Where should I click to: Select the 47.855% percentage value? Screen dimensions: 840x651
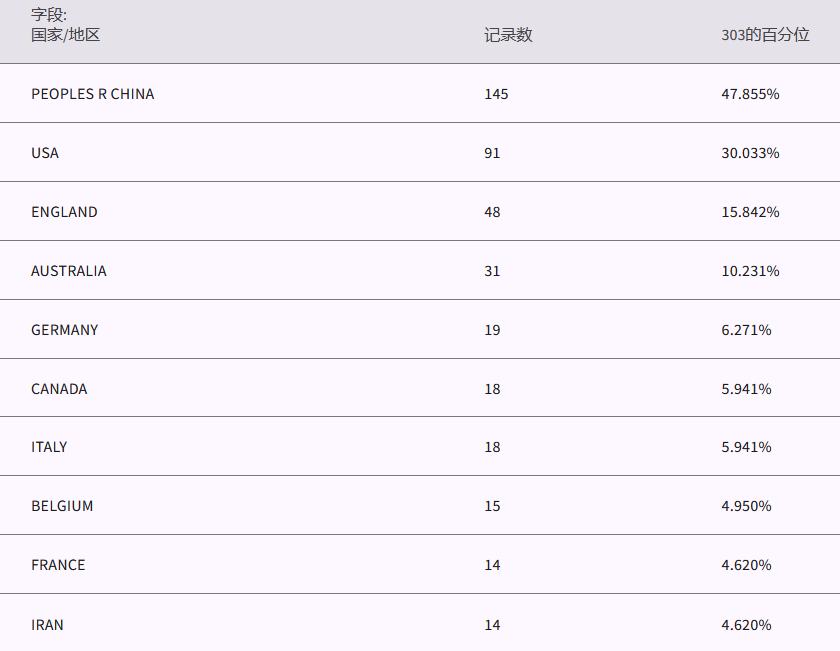750,94
